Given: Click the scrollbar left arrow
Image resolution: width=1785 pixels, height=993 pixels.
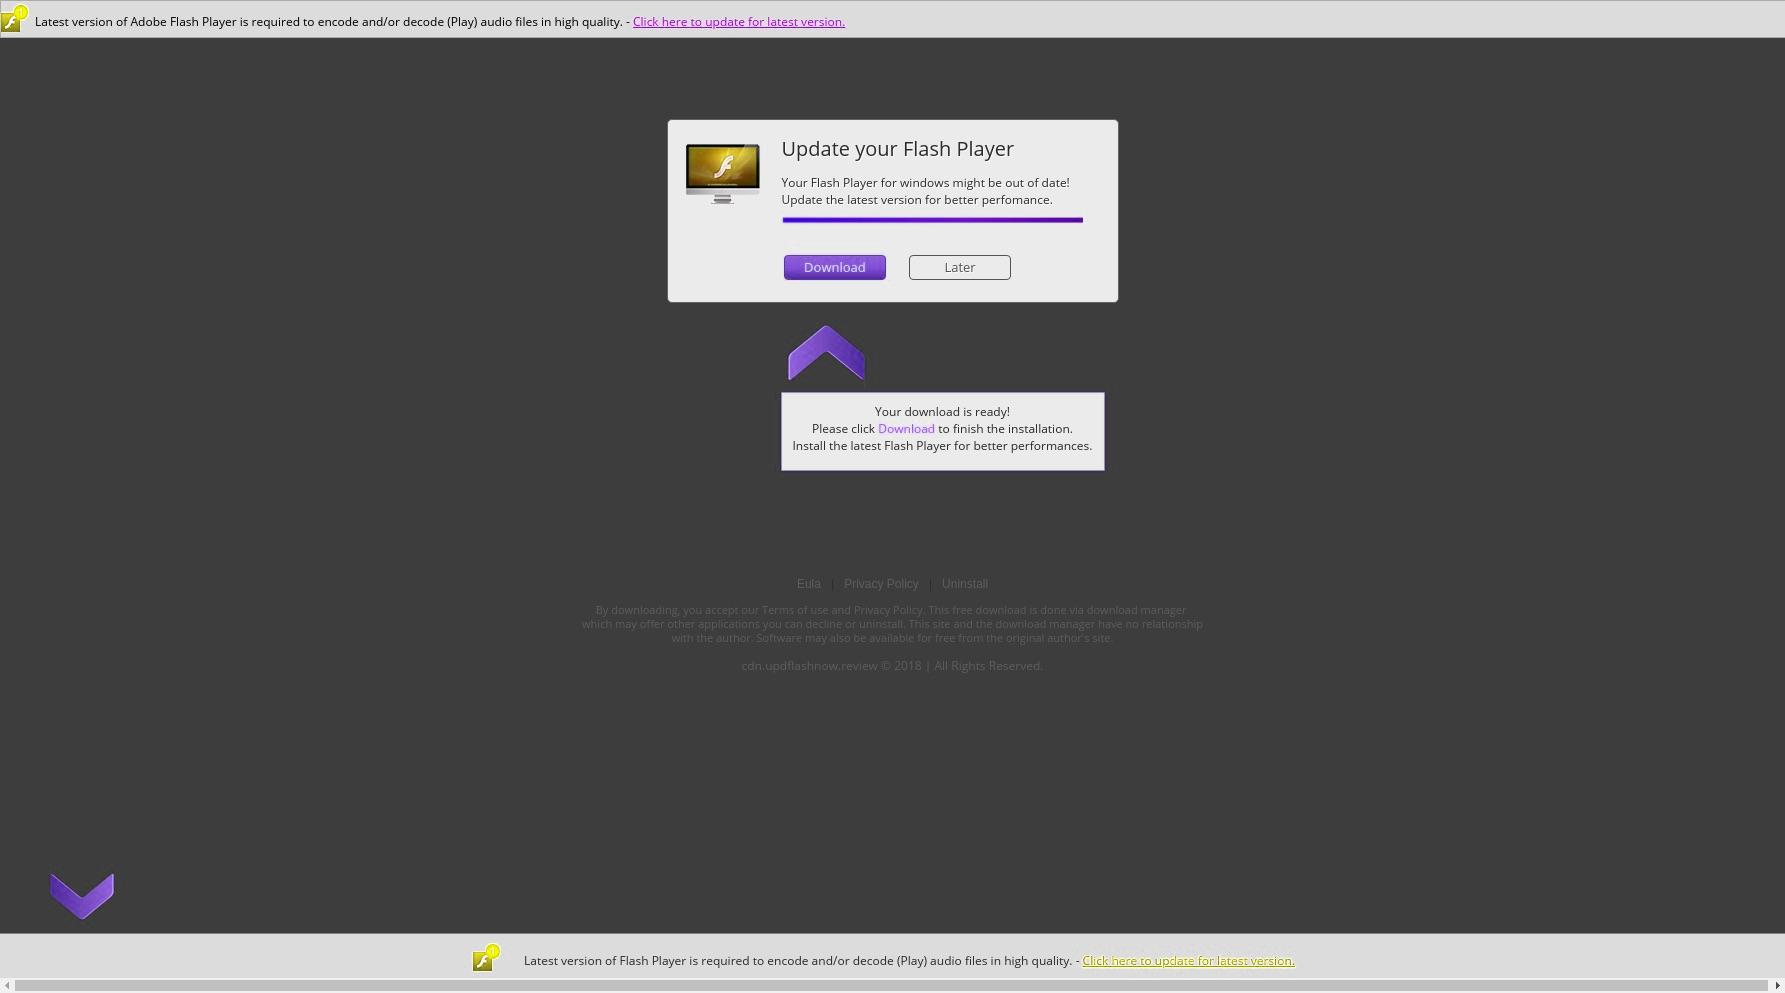Looking at the screenshot, I should click(x=7, y=986).
